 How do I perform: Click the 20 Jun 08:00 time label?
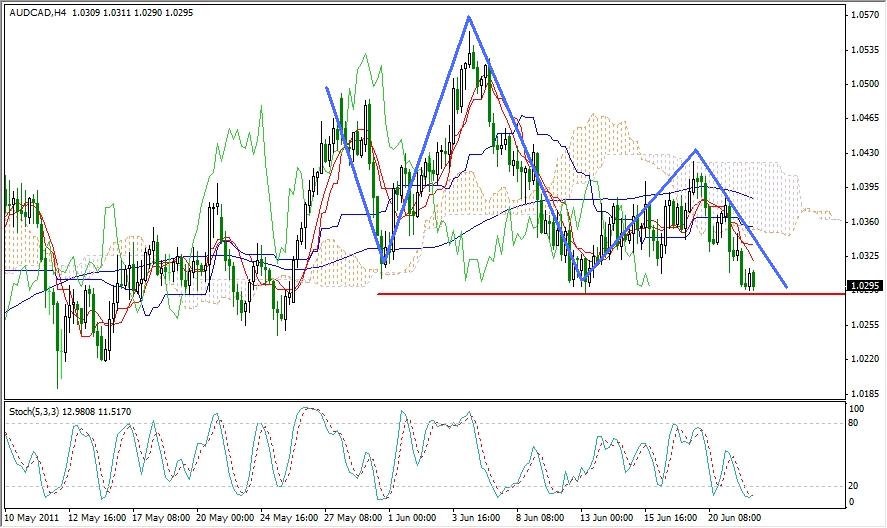(x=734, y=517)
